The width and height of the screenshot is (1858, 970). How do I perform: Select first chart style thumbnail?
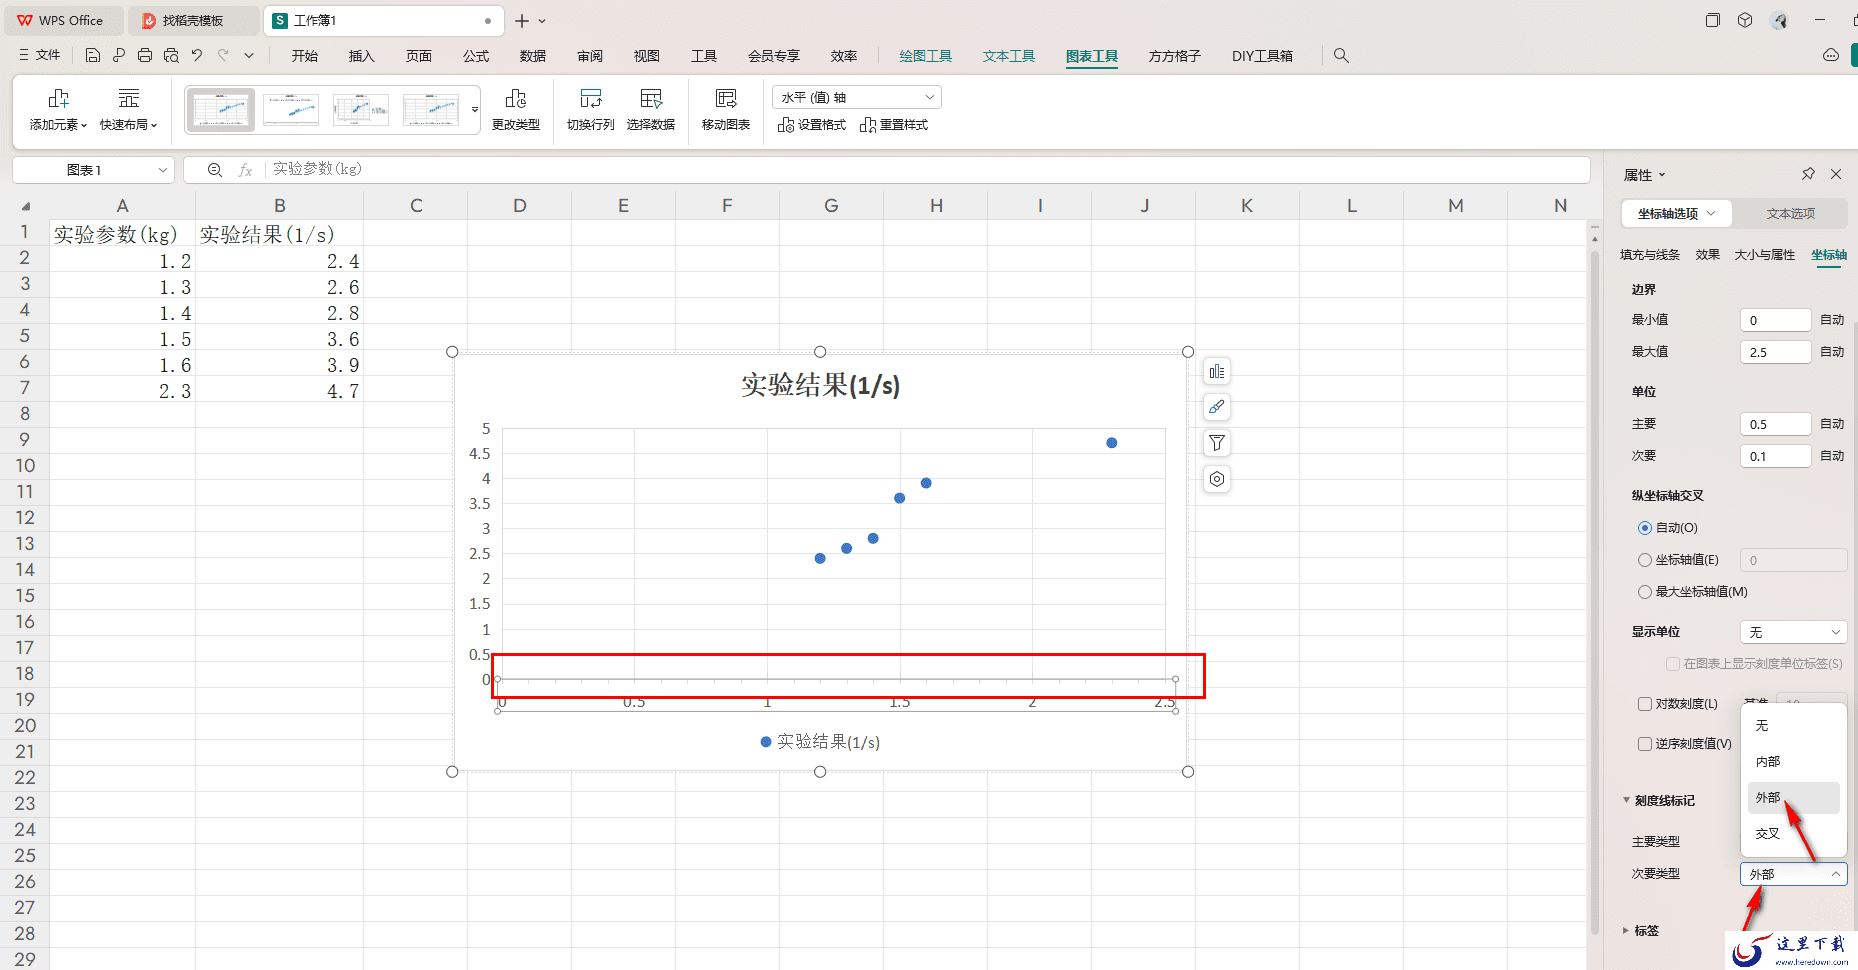coord(221,109)
